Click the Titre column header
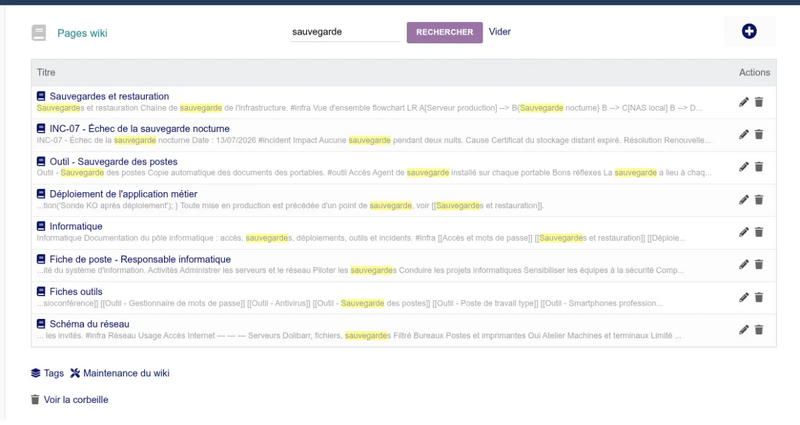The image size is (800, 425). 46,72
